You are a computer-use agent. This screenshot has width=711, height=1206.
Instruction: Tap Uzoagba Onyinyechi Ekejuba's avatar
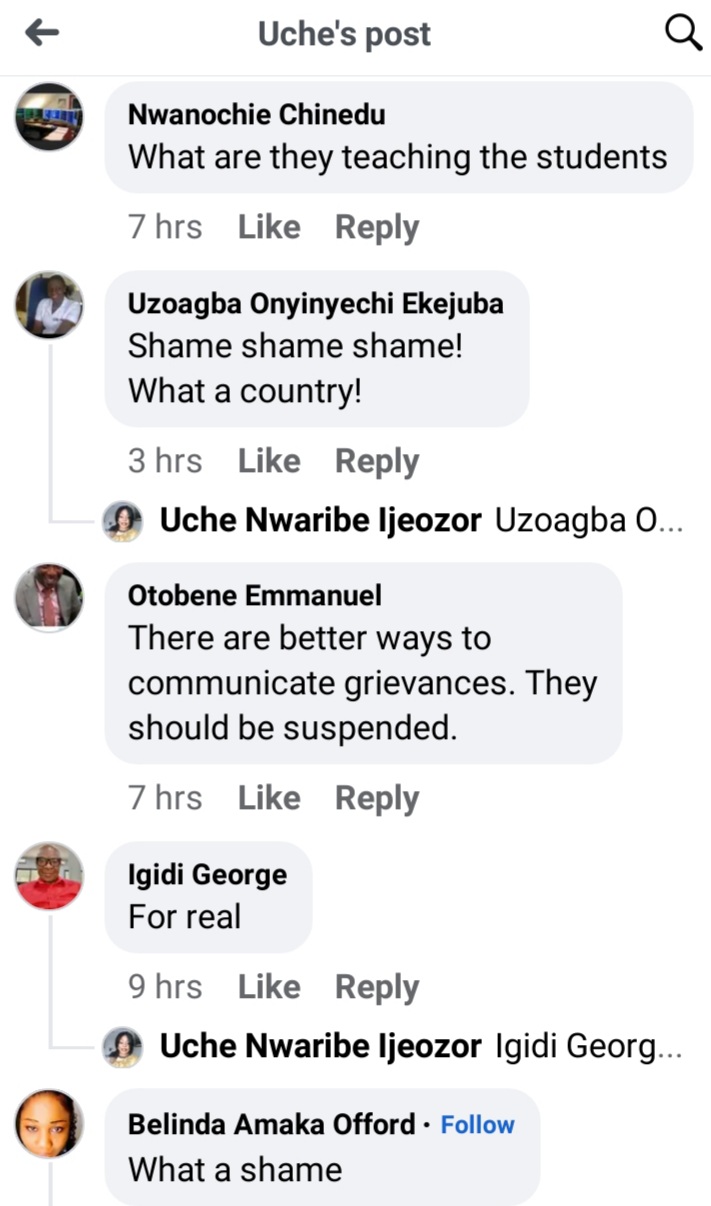[49, 304]
